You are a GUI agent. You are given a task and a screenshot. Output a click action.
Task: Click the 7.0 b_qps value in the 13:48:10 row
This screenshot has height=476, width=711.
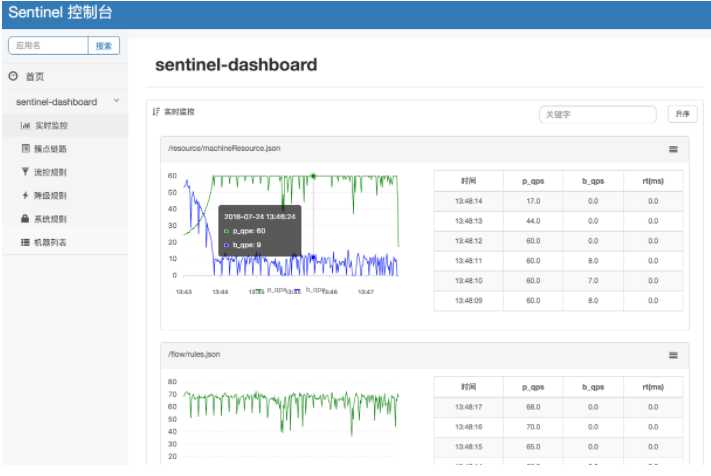click(593, 281)
